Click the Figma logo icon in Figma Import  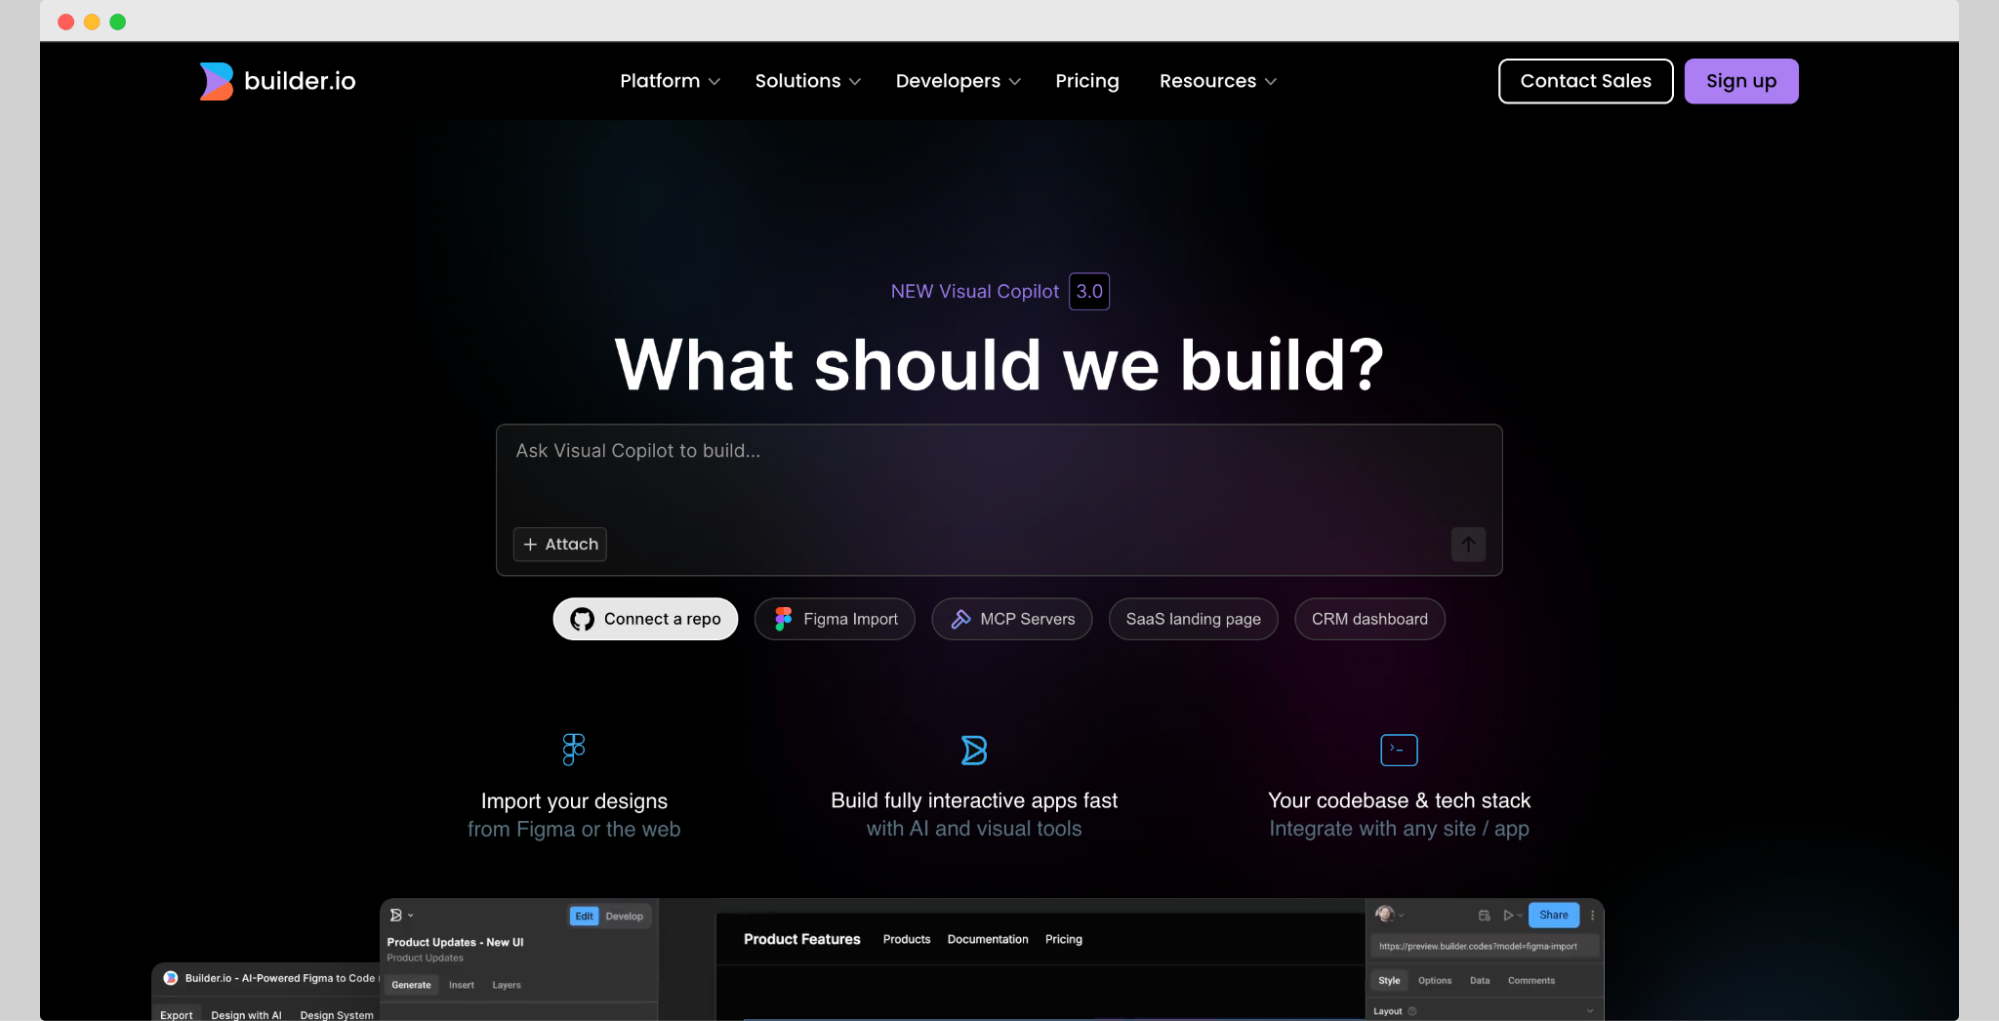coord(784,619)
